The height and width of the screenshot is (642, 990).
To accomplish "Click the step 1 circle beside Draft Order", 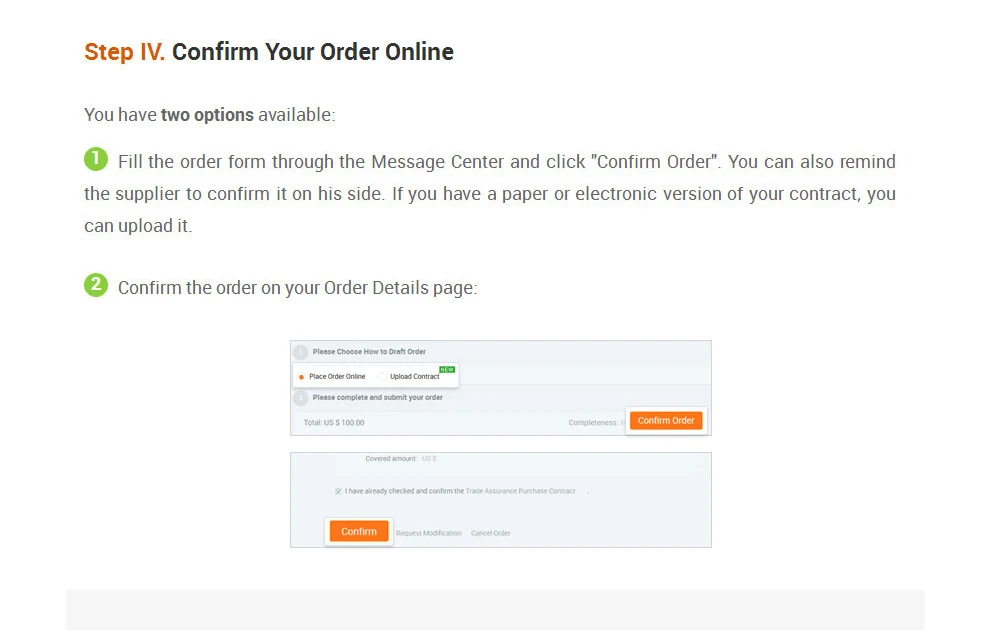I will click(301, 352).
